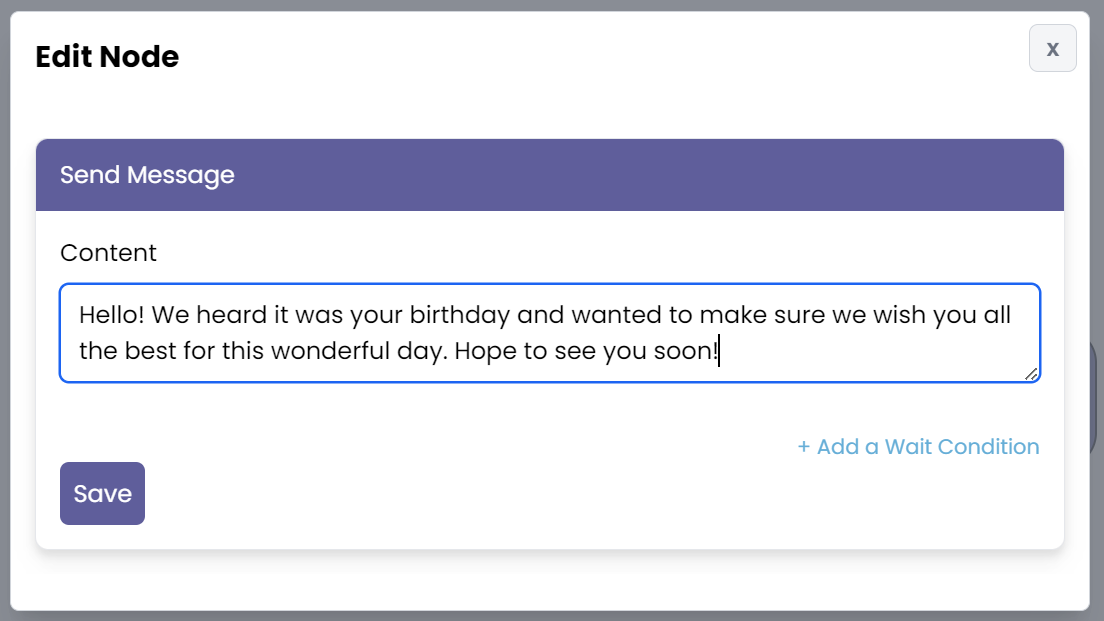
Task: Click inside the message Content textarea
Action: [548, 332]
